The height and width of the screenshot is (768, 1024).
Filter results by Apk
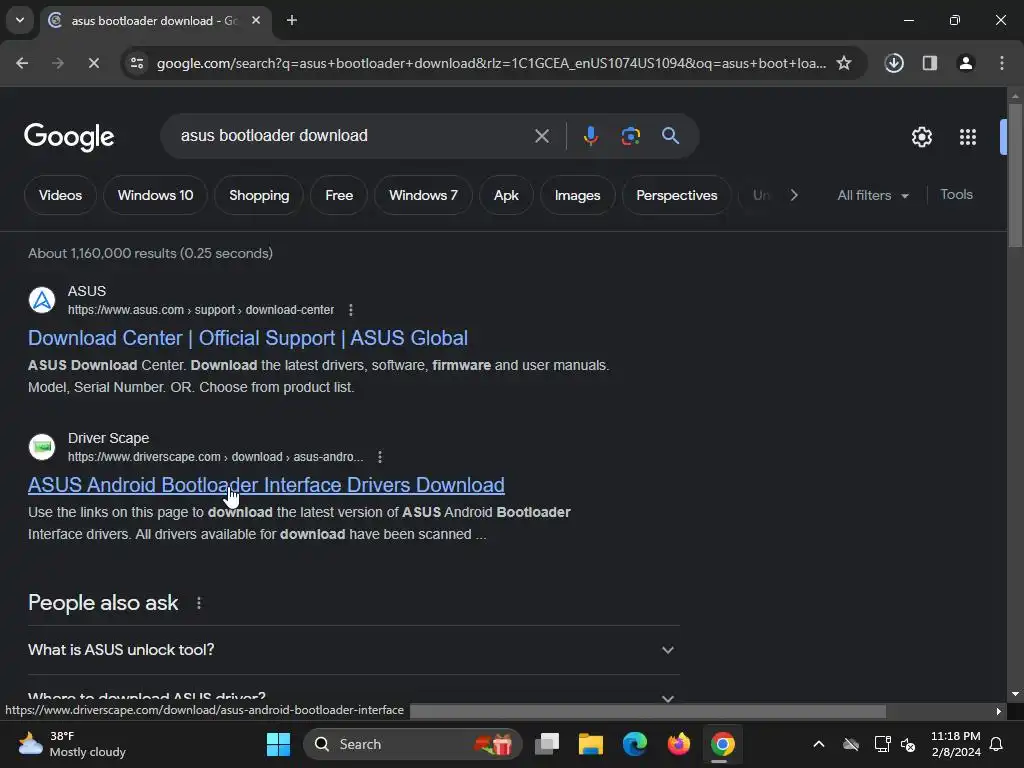(x=506, y=195)
